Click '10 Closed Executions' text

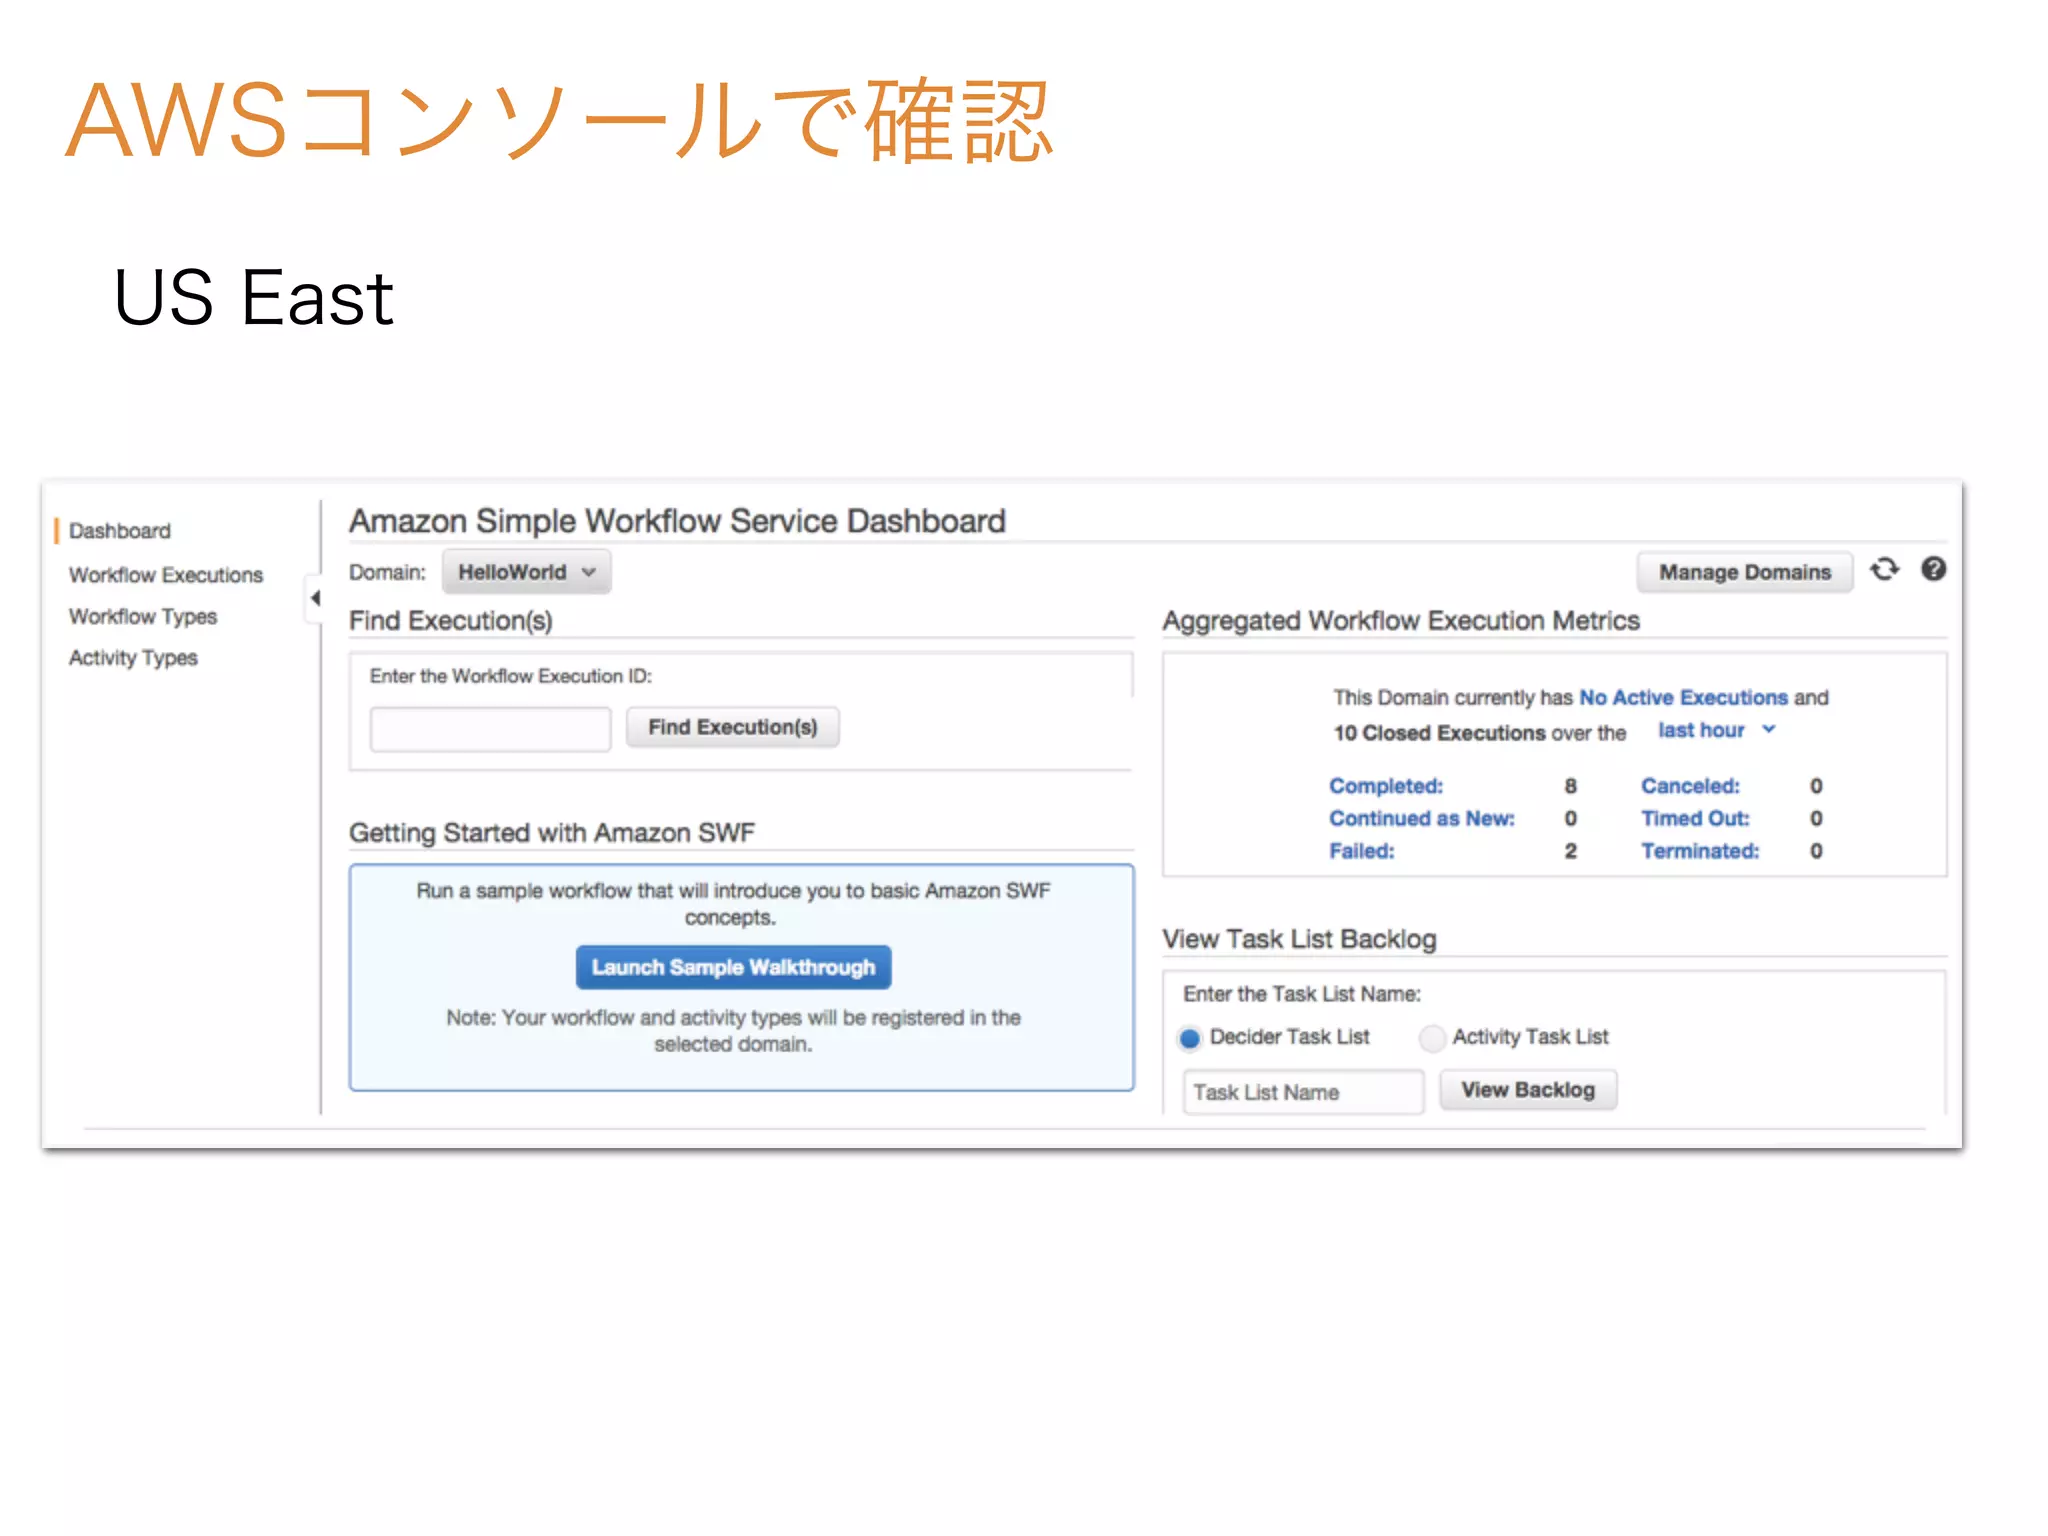(1439, 733)
